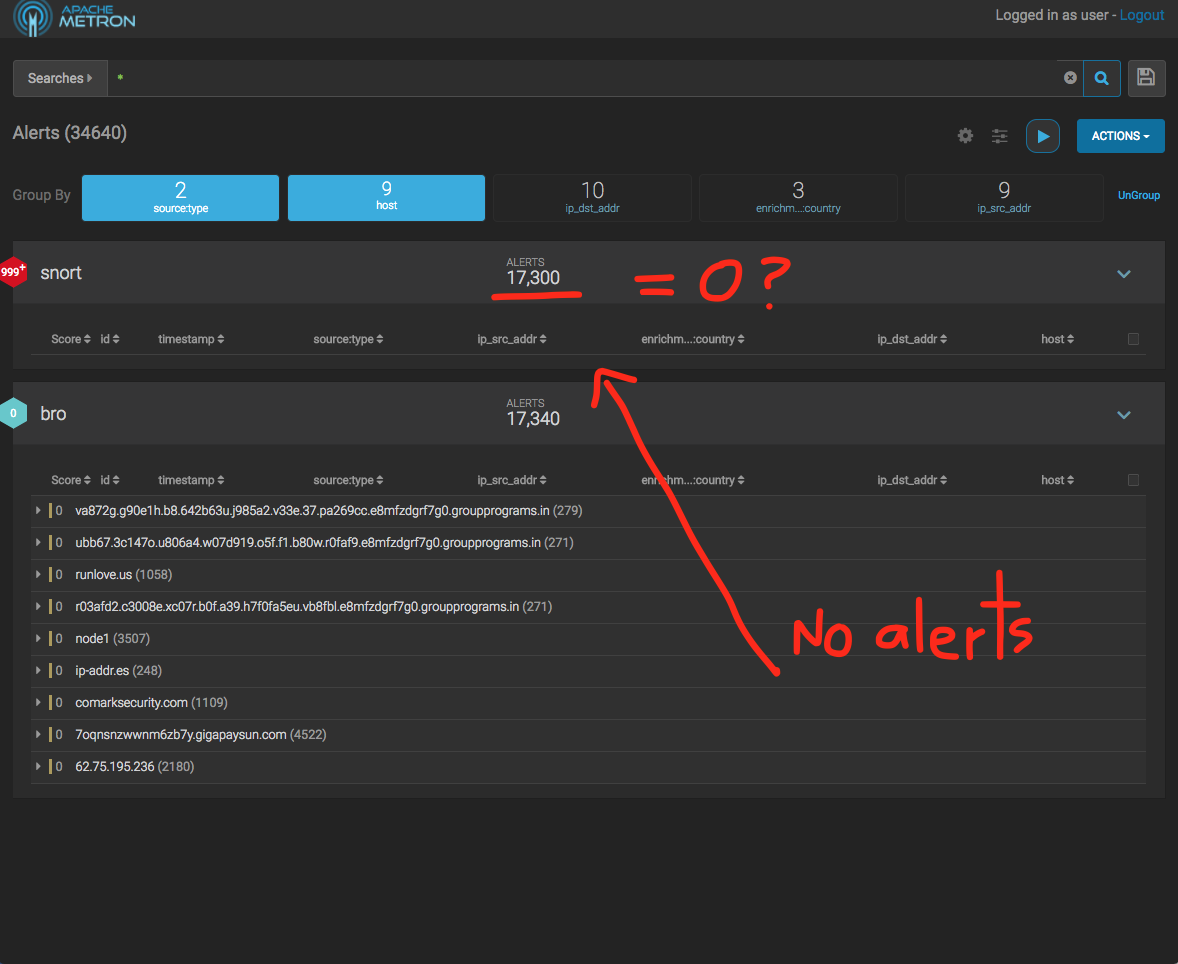Expand the 62.75.195.236 (2180) row

(x=38, y=766)
